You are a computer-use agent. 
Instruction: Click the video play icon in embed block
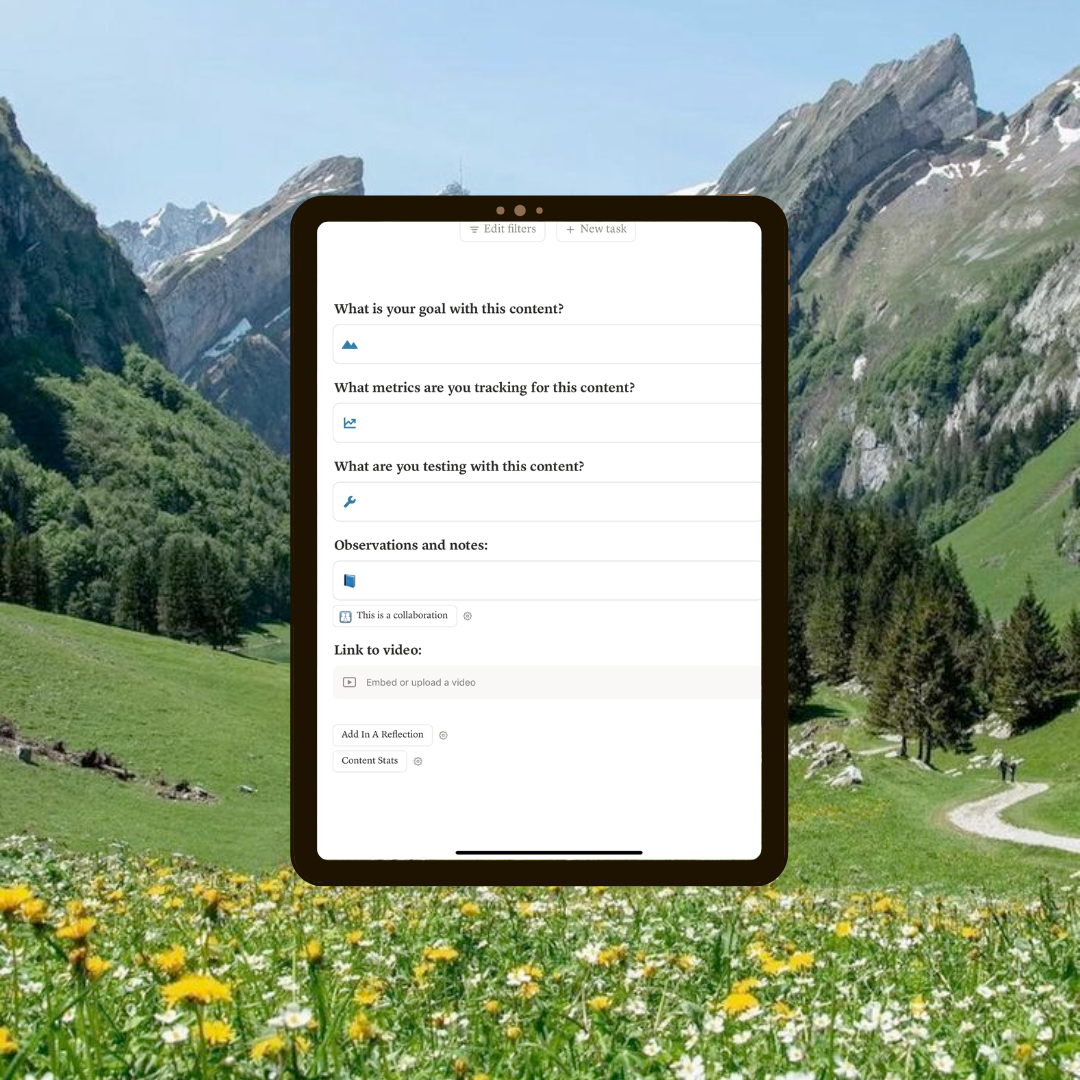349,683
